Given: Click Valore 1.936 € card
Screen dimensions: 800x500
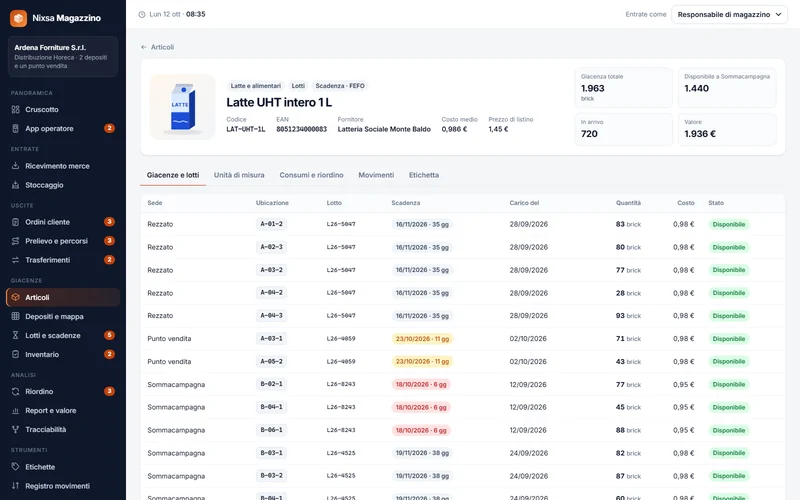Looking at the screenshot, I should [x=727, y=130].
